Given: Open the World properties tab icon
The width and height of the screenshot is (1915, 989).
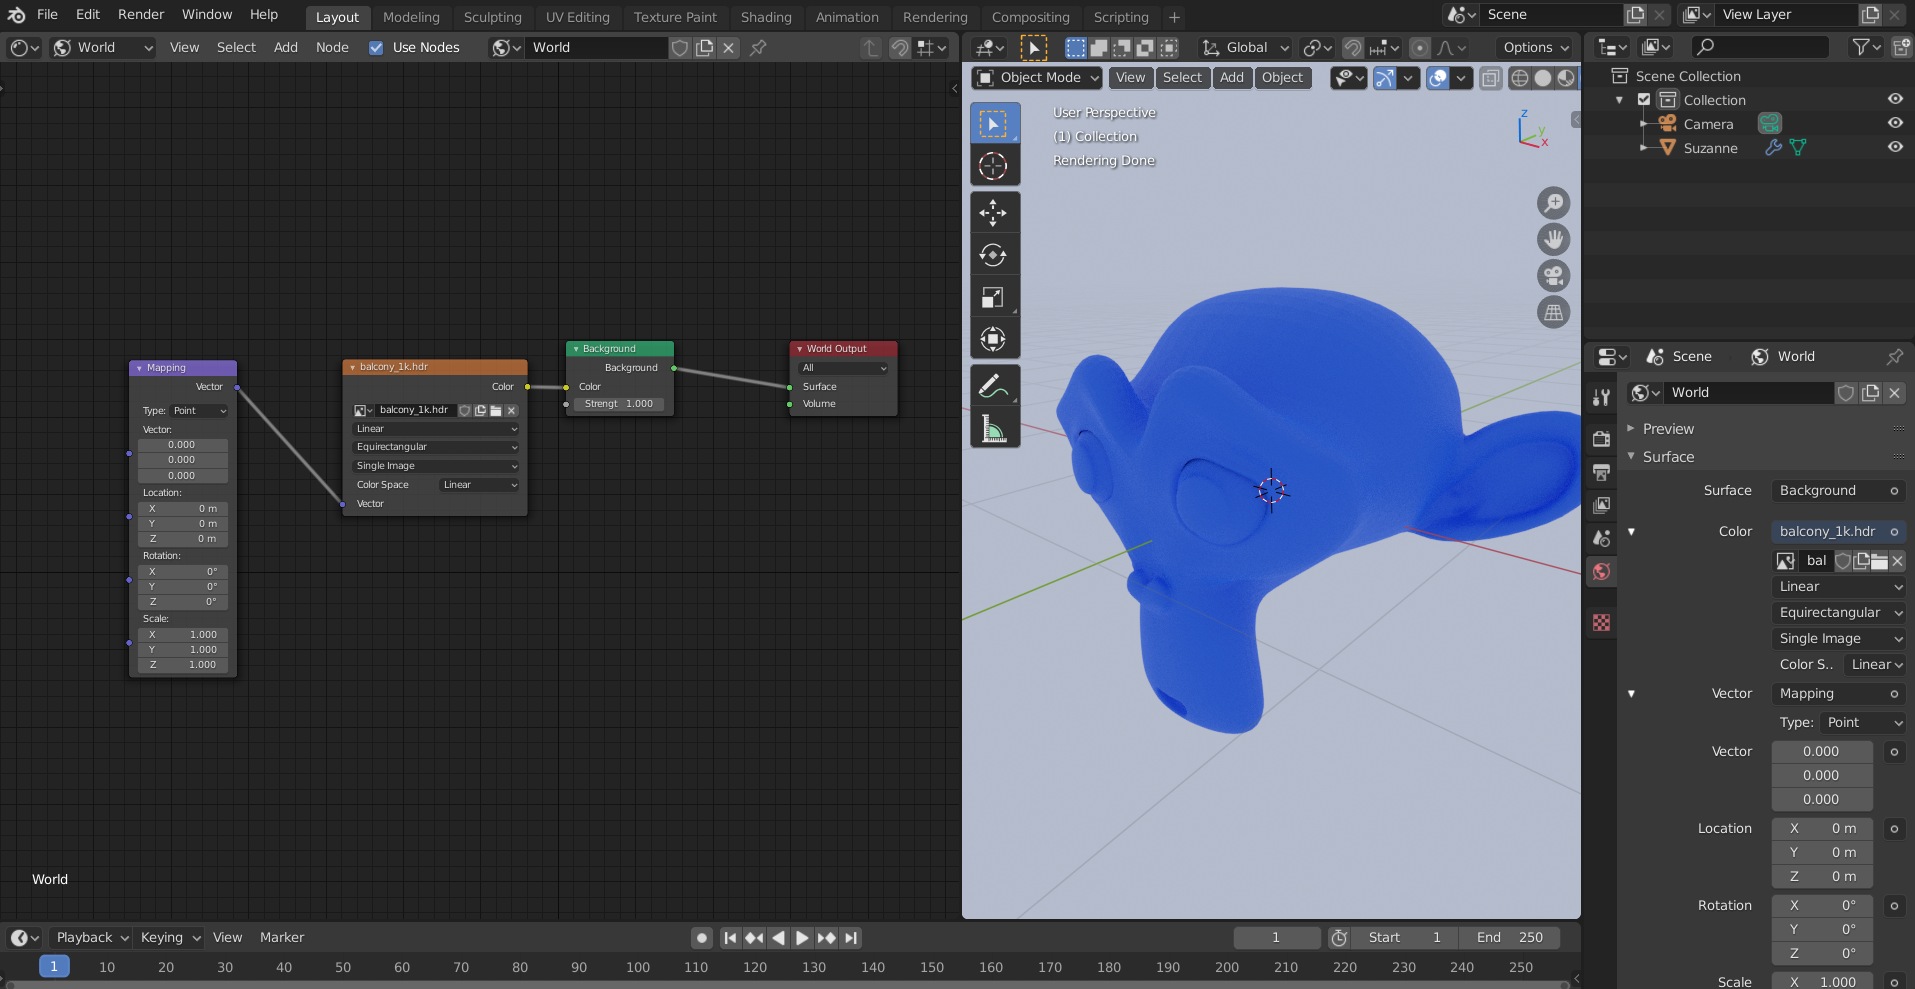Looking at the screenshot, I should 1601,571.
